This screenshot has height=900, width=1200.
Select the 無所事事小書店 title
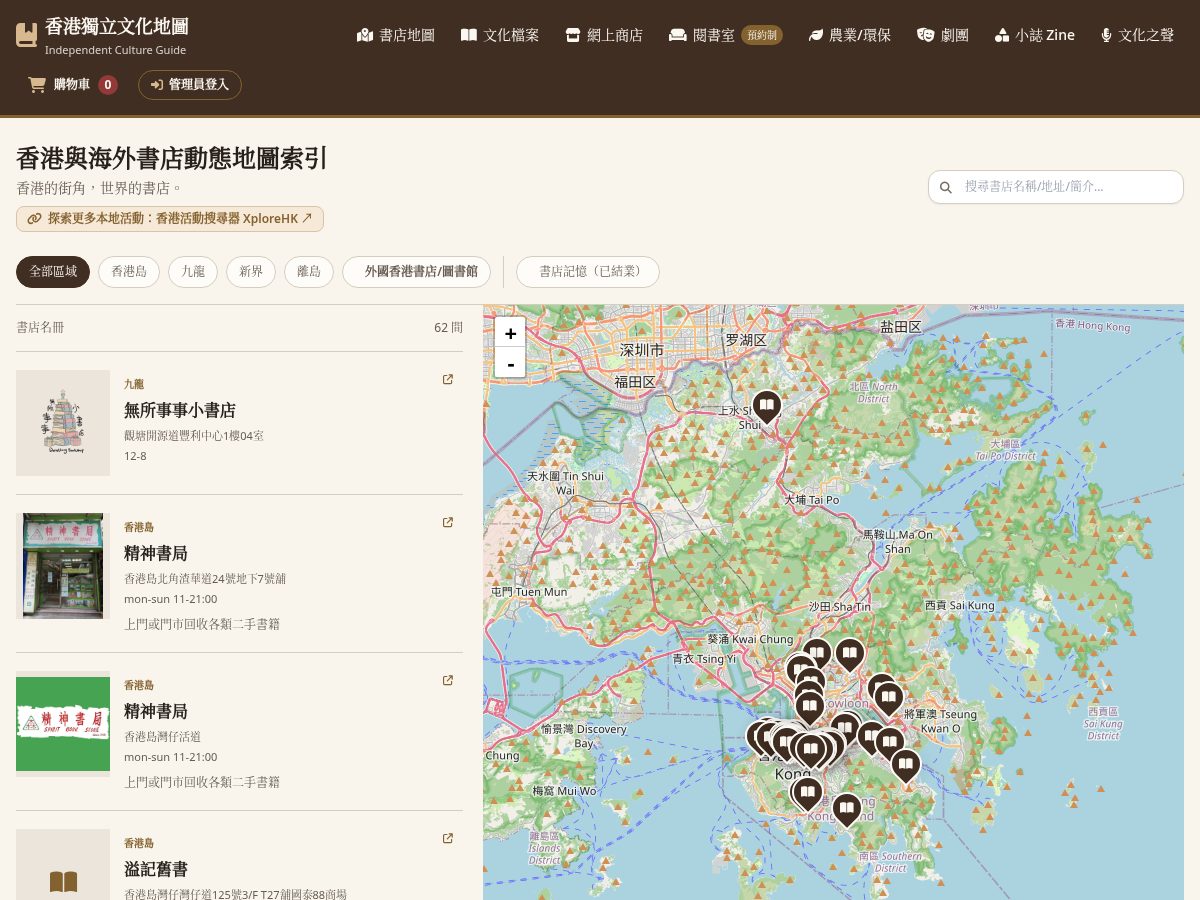(x=180, y=410)
